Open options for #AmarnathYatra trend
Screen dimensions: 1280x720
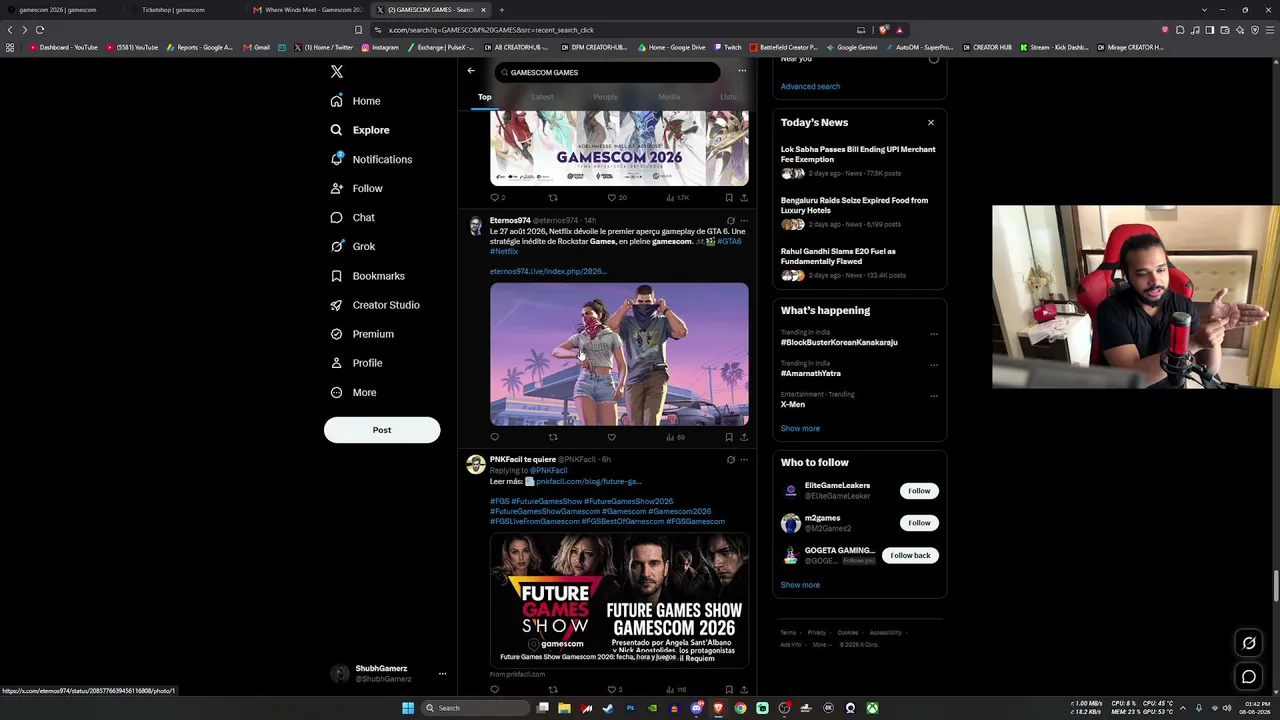pyautogui.click(x=934, y=365)
